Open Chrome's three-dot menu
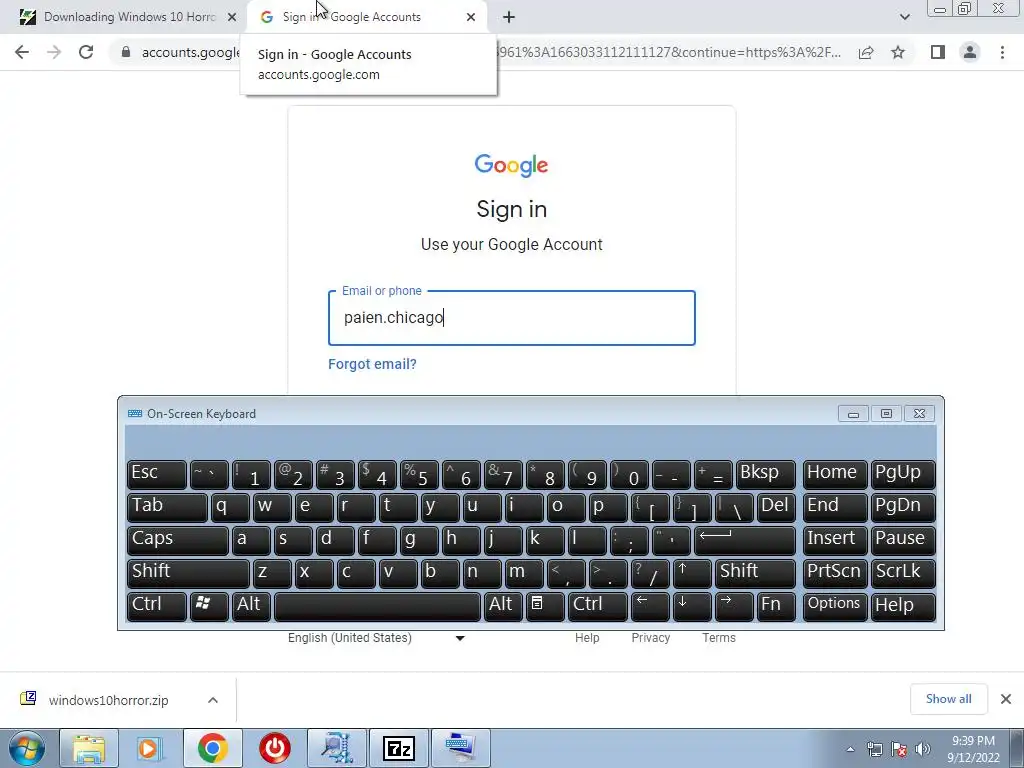Screen dimensions: 1024x768 click(1002, 52)
